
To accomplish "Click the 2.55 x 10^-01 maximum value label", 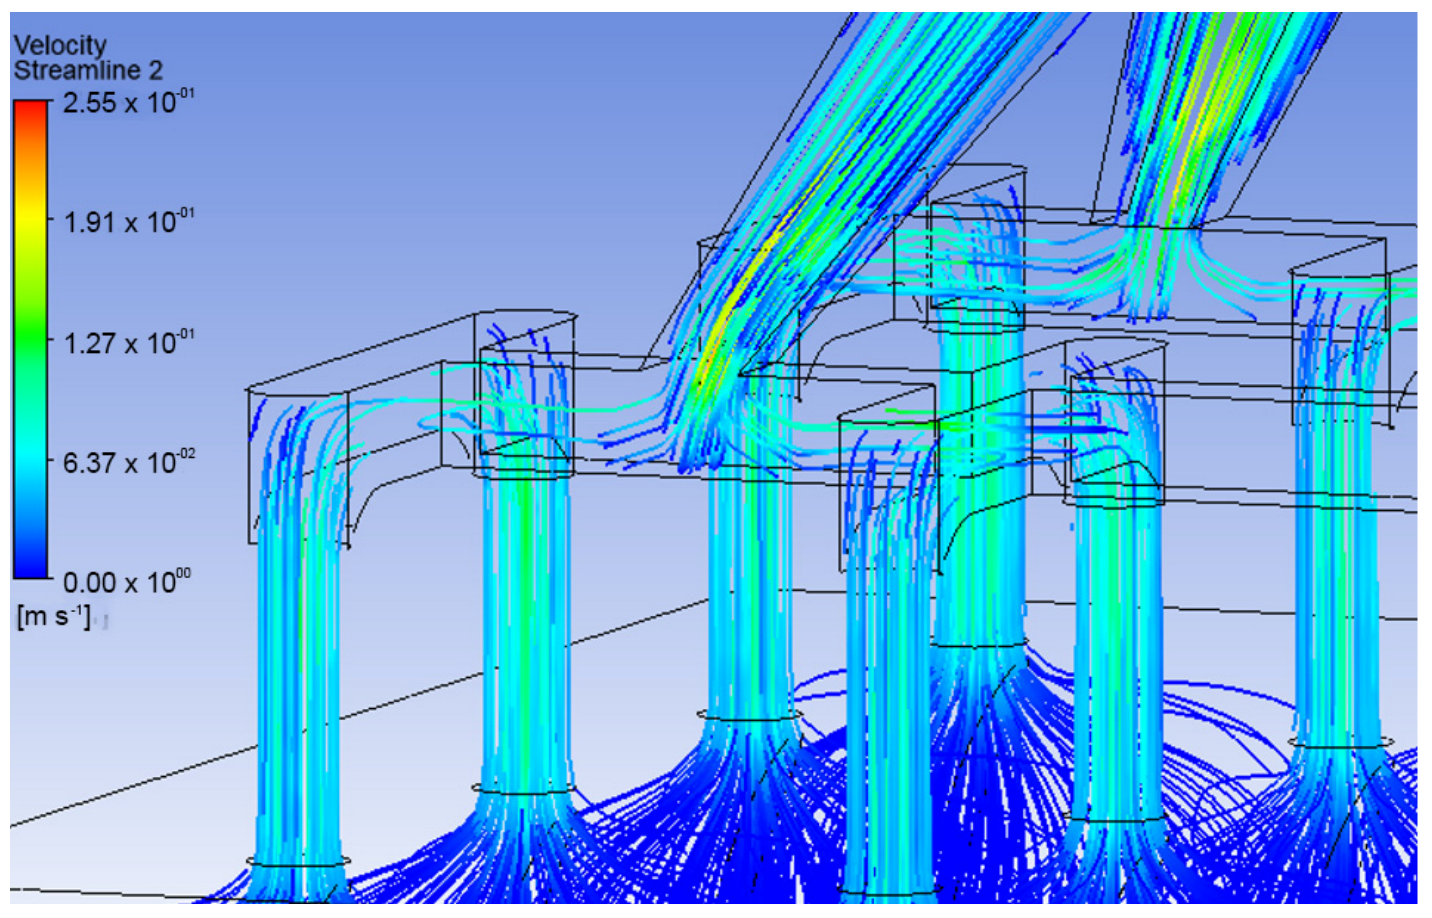I will [x=128, y=102].
